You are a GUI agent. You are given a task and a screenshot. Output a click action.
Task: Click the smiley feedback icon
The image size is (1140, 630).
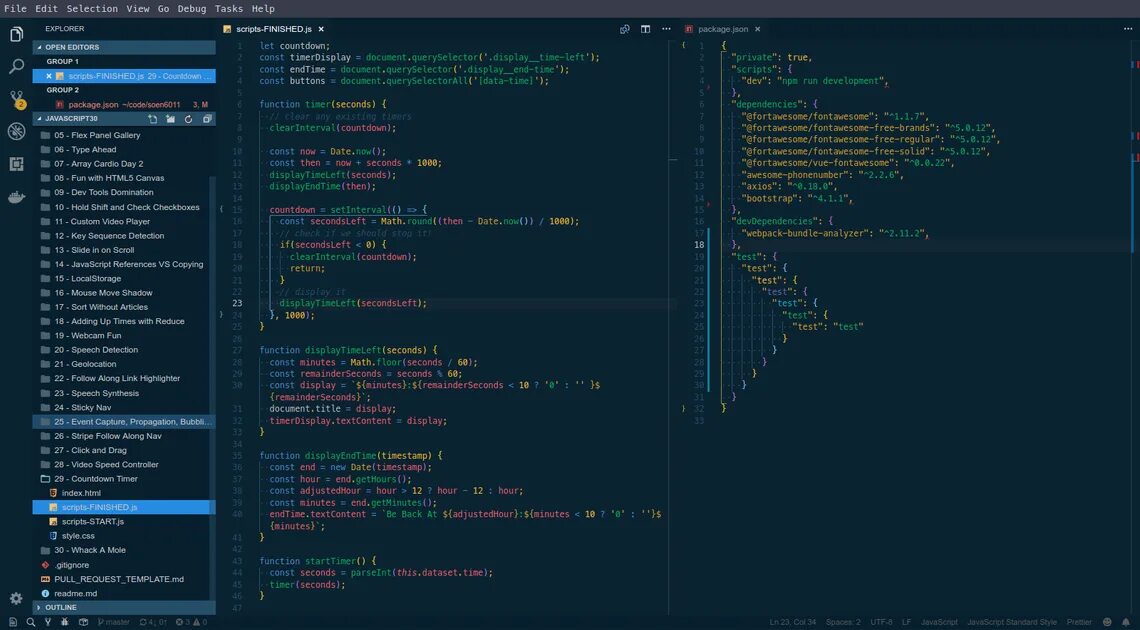[x=1107, y=622]
